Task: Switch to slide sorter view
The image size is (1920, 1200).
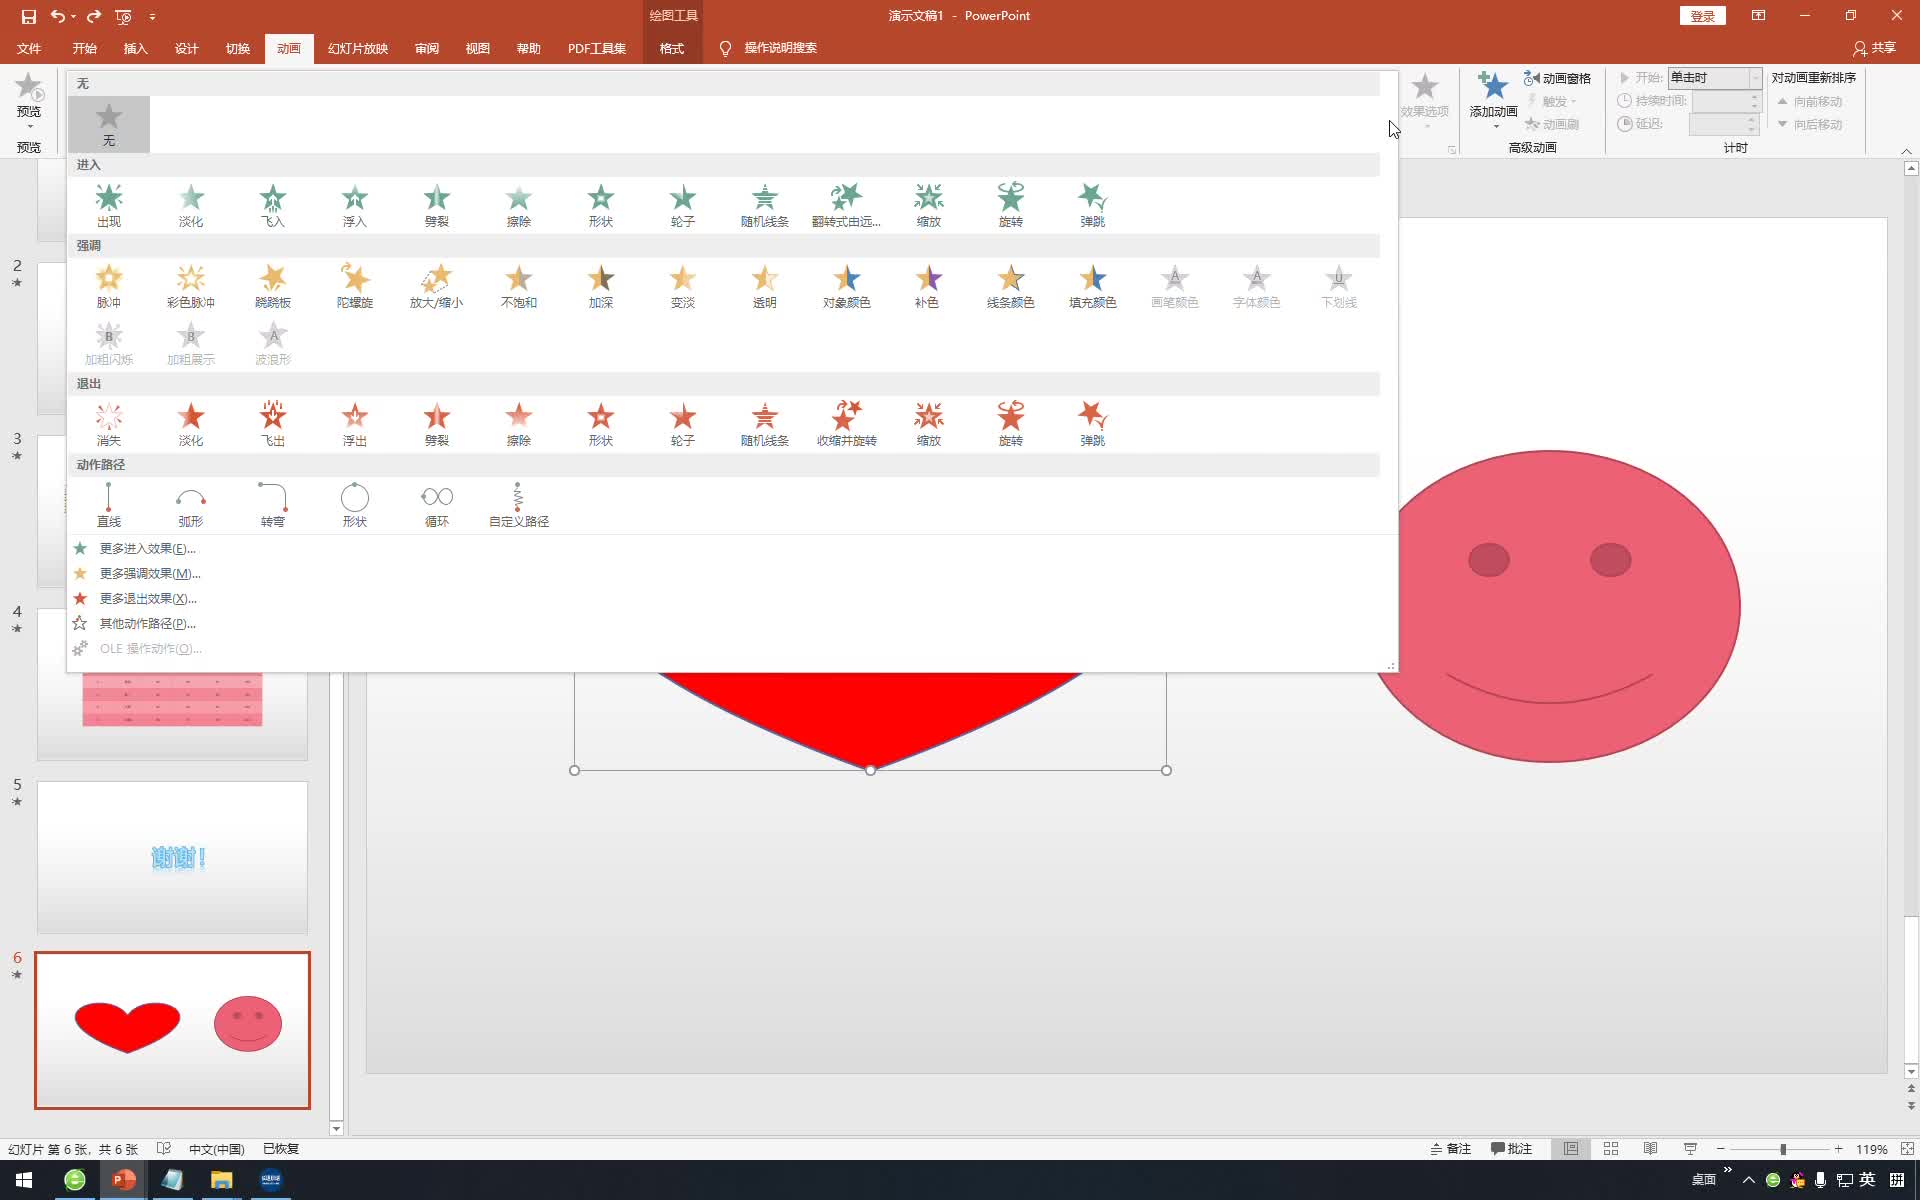Action: pos(1611,1149)
